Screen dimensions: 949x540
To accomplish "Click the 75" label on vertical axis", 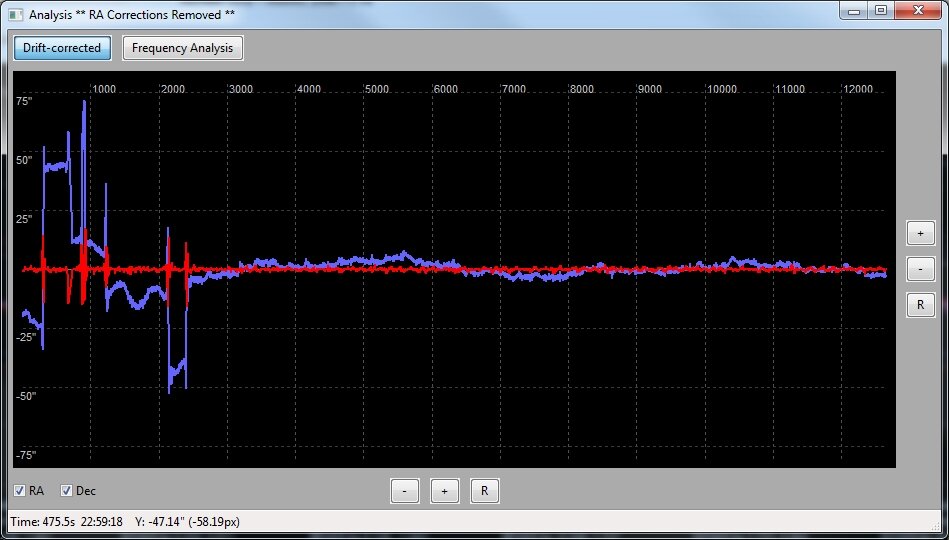I will tap(25, 101).
